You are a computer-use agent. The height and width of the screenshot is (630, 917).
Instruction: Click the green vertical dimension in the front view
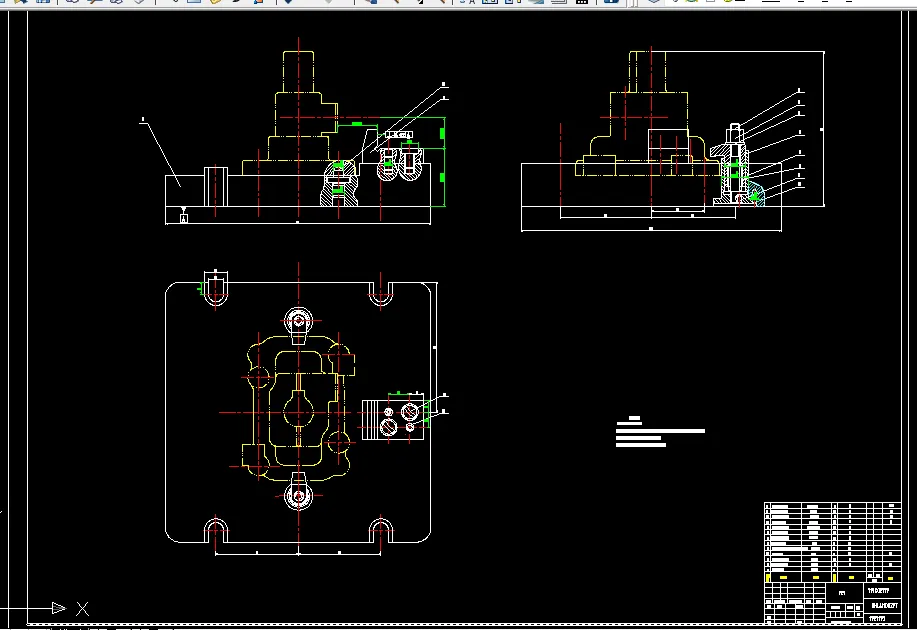443,162
